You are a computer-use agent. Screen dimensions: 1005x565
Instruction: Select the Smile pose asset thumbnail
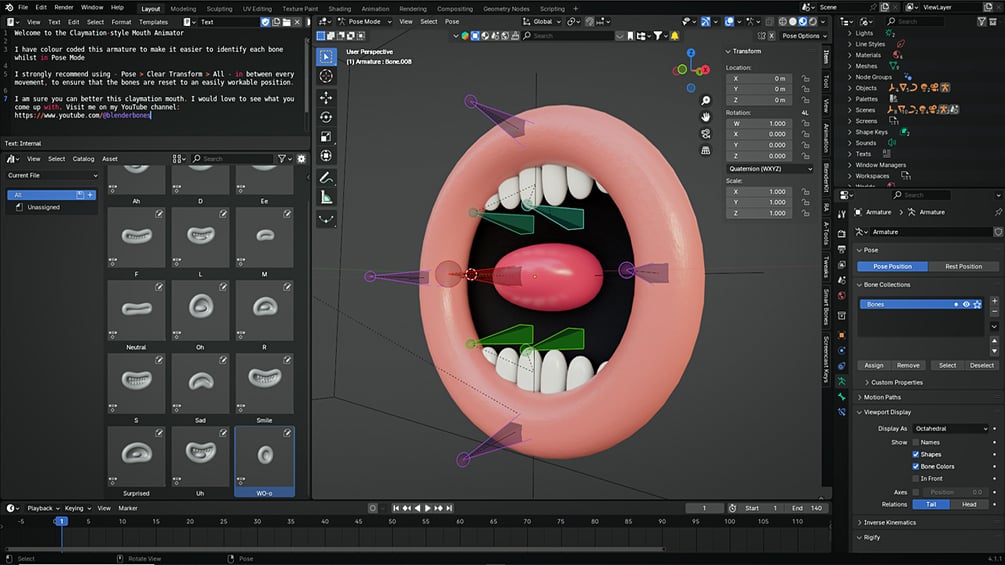[x=265, y=384]
